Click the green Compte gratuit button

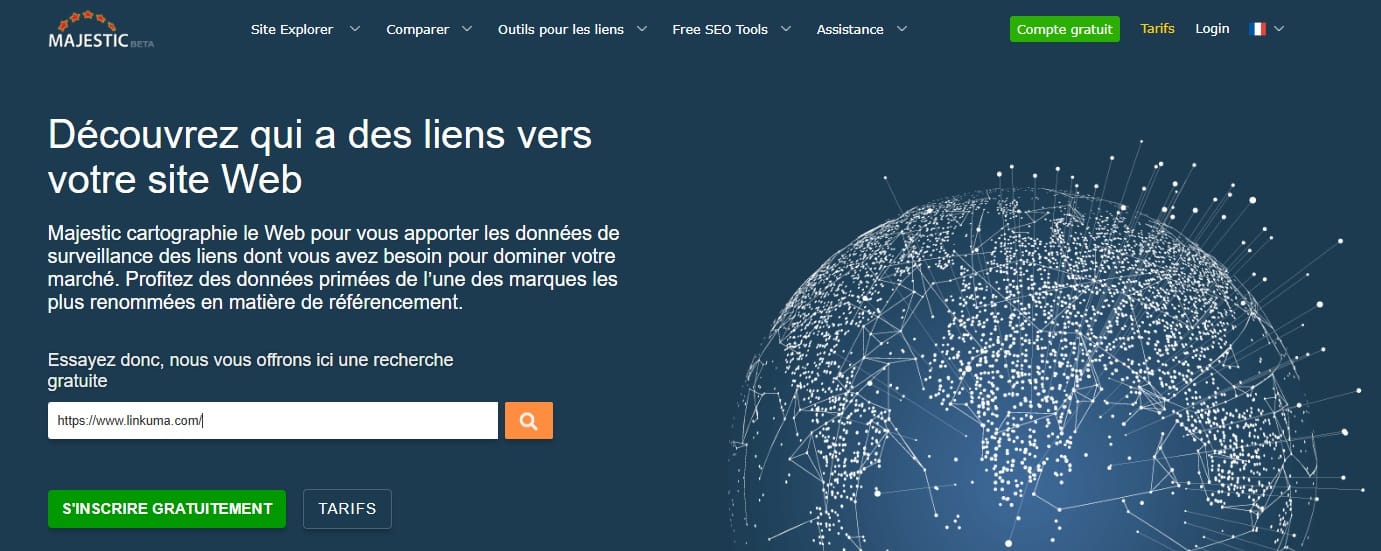point(1065,29)
